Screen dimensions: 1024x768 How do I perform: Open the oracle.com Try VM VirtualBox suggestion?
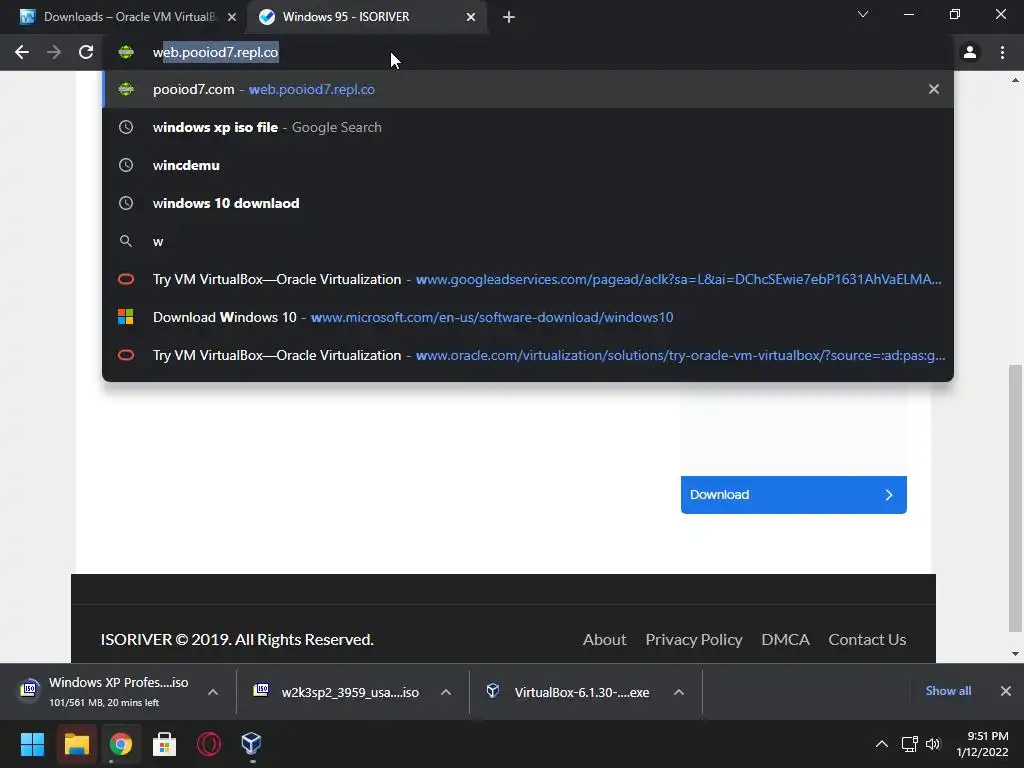(528, 355)
